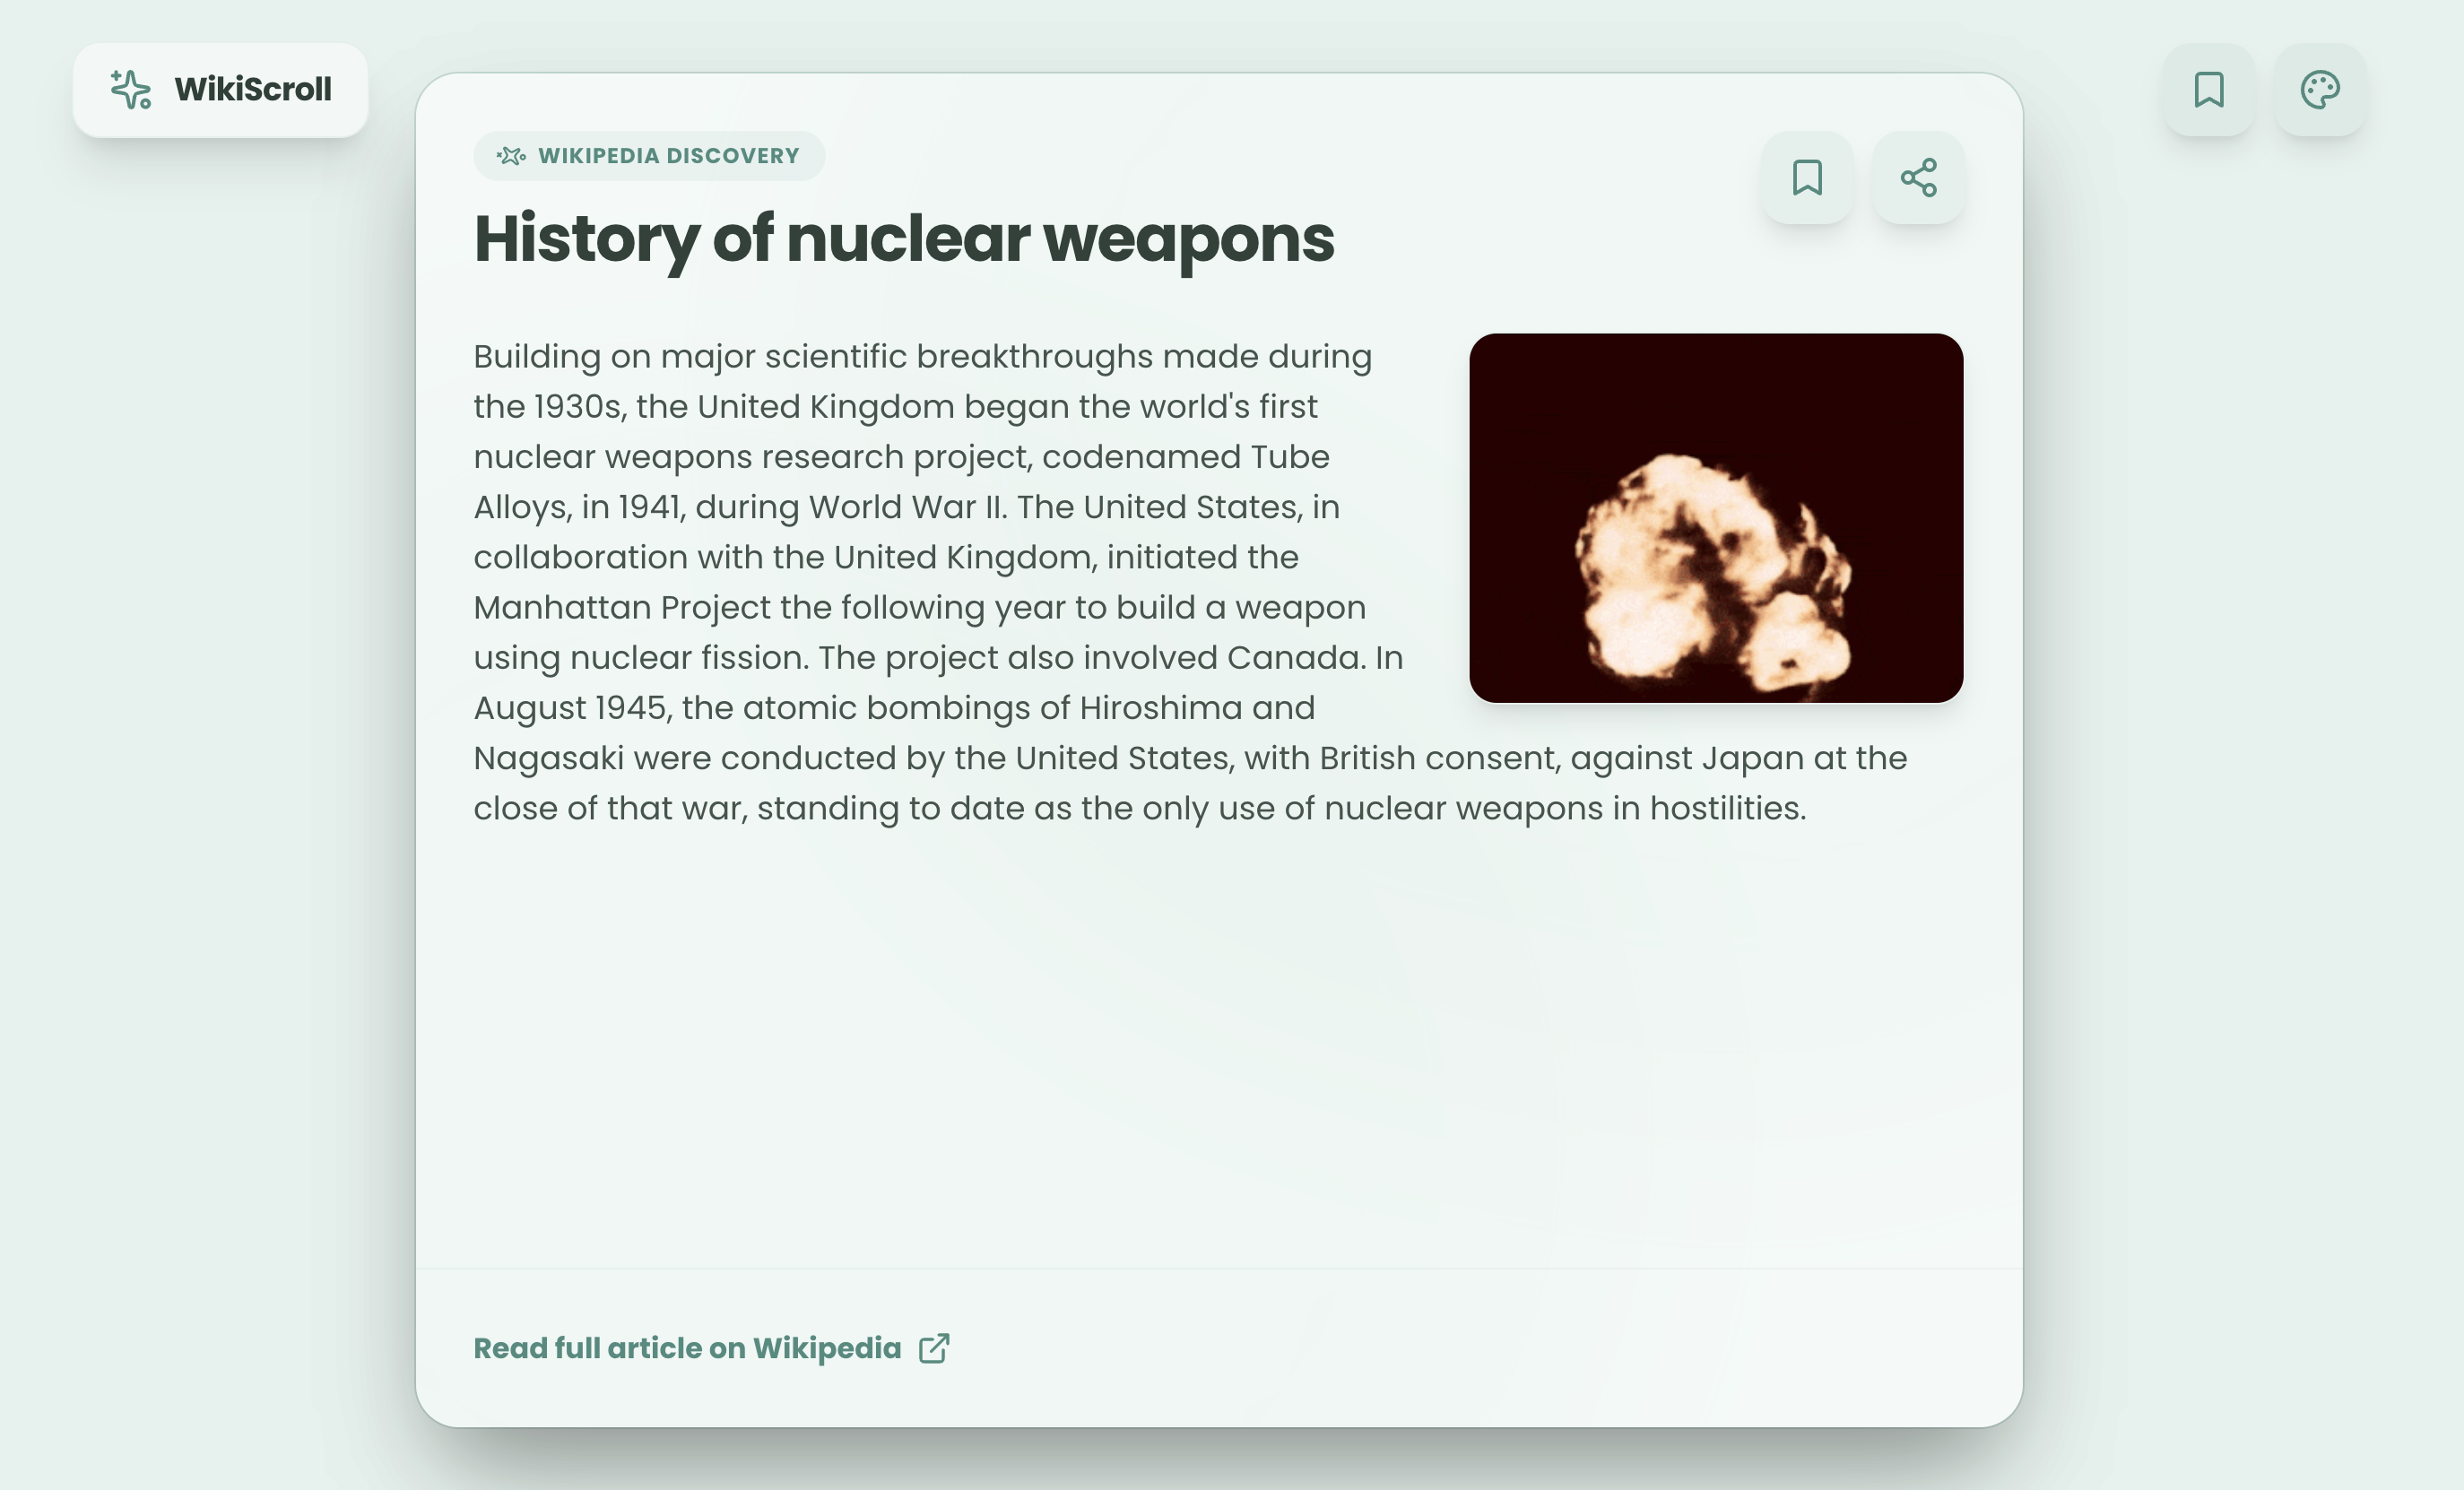Bookmark the History of nuclear weapons card

pos(1806,178)
